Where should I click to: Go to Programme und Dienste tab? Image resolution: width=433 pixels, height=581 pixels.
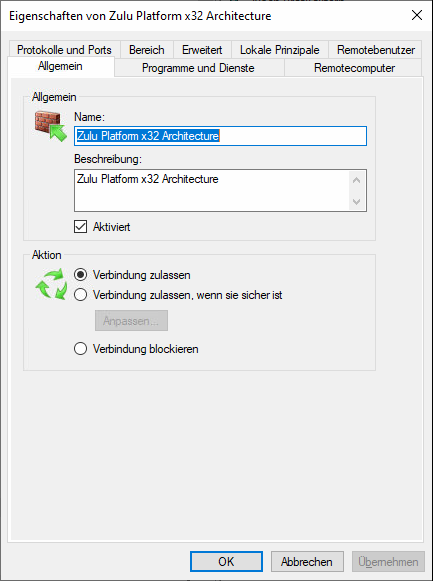coord(198,68)
